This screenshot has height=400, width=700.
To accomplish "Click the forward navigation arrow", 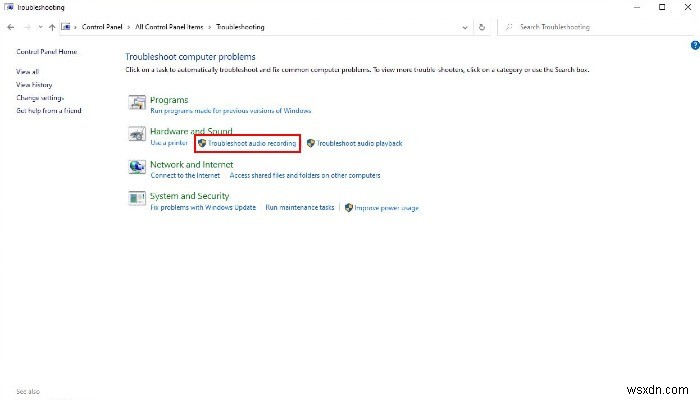I will (x=27, y=27).
